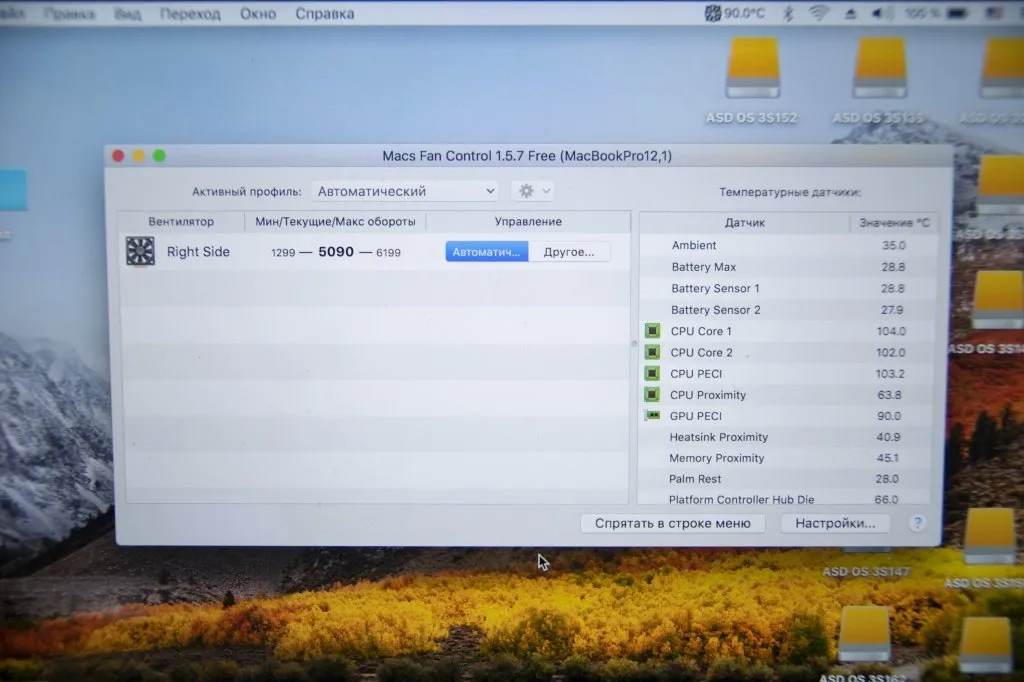Open Настройки... preferences button
This screenshot has width=1024, height=682.
point(835,523)
